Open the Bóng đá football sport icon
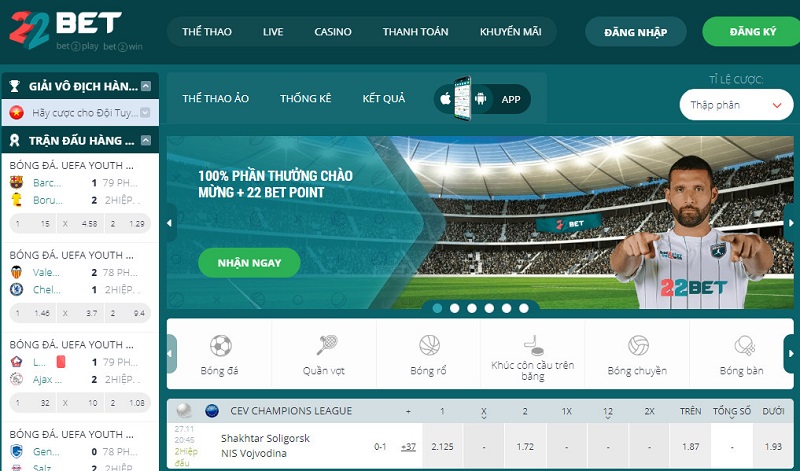The image size is (800, 471). click(220, 346)
